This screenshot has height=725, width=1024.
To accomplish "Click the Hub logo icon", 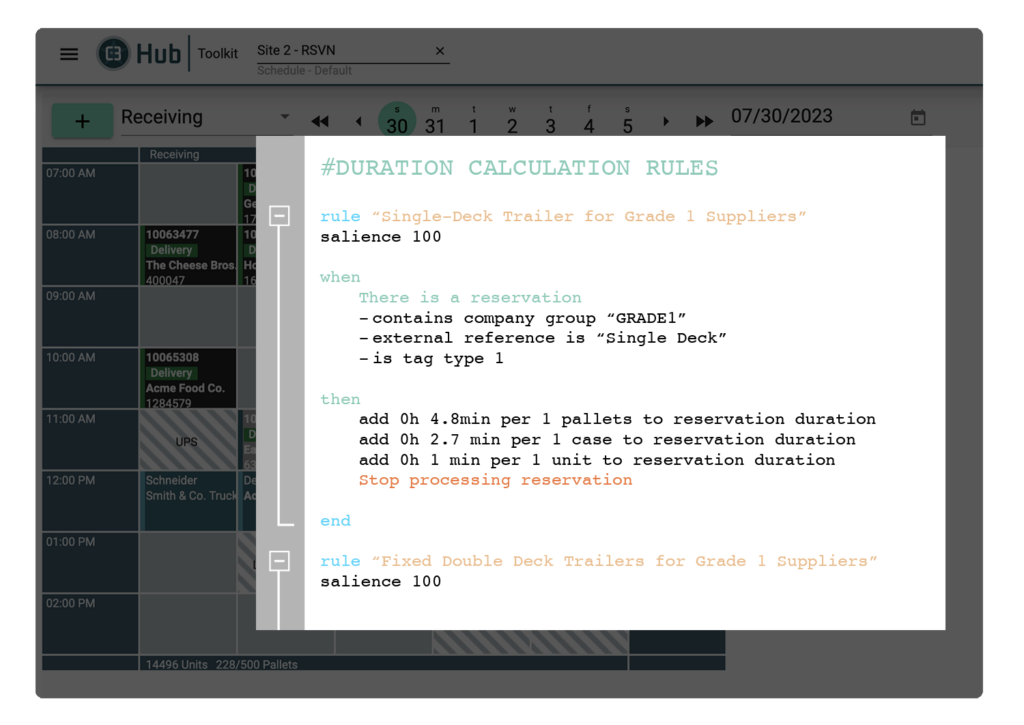I will coord(114,54).
